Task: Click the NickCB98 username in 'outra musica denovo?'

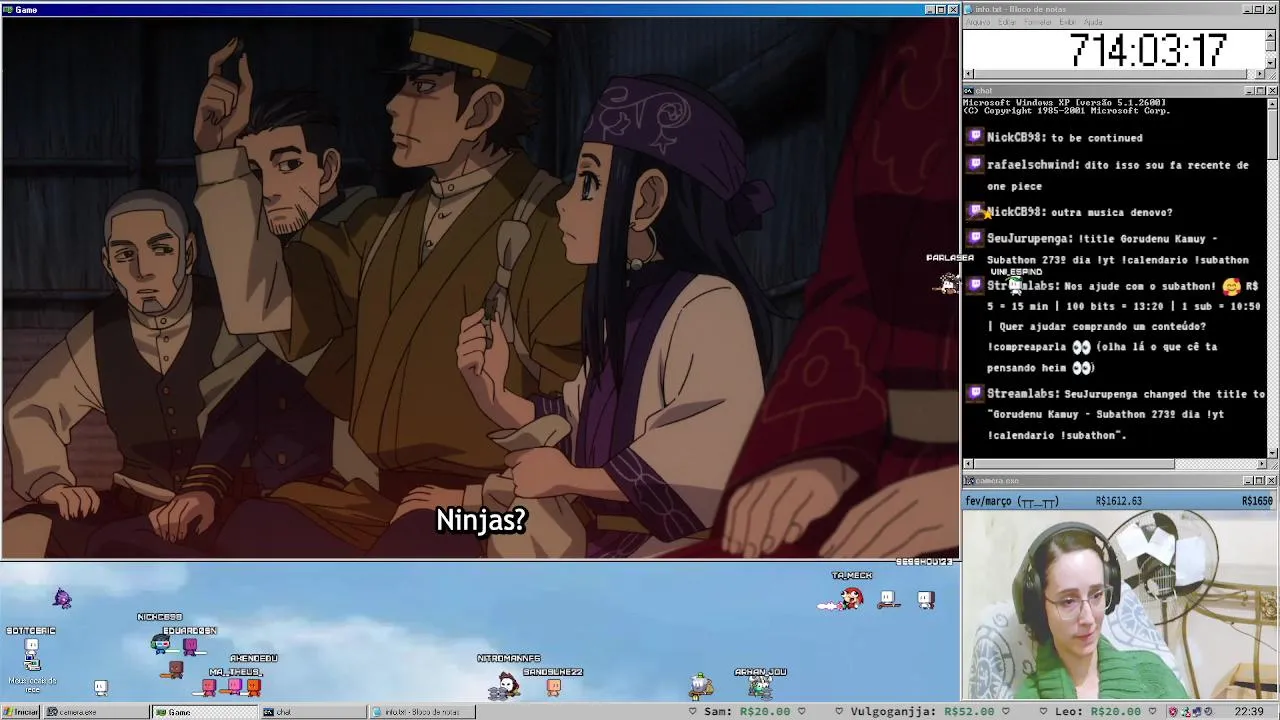Action: click(1015, 212)
